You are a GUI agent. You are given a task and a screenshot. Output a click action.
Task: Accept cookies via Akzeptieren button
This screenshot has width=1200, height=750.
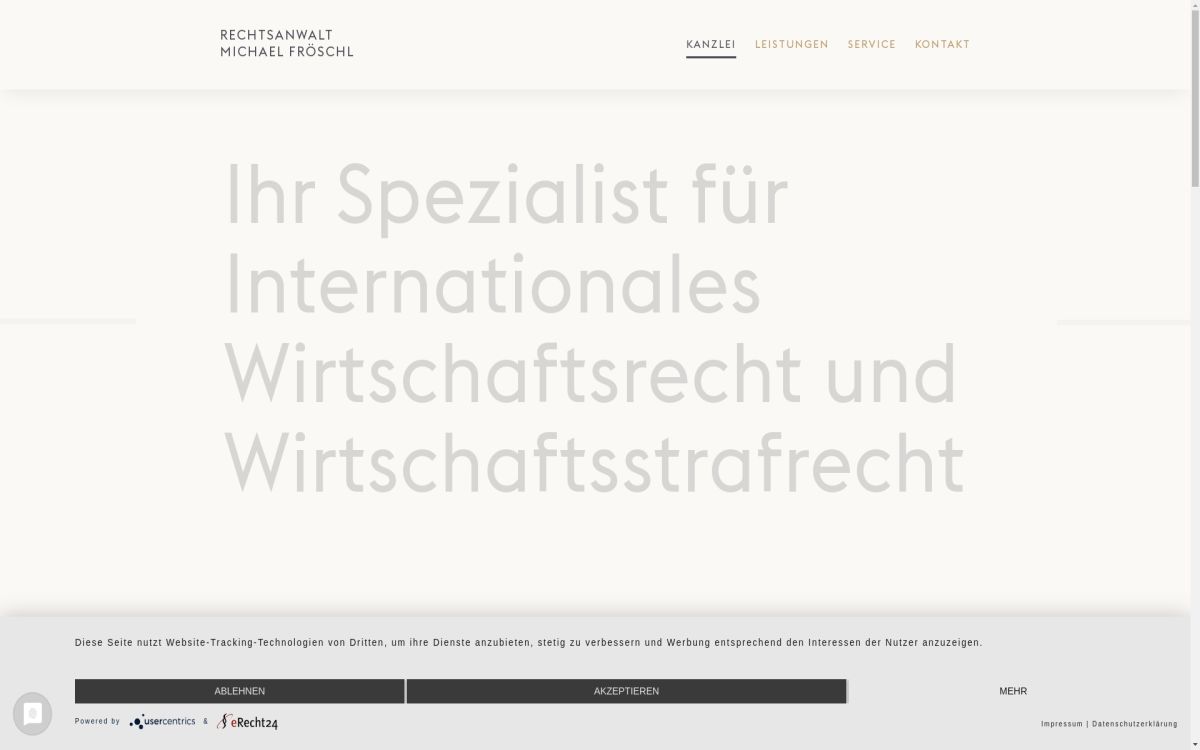[x=626, y=691]
